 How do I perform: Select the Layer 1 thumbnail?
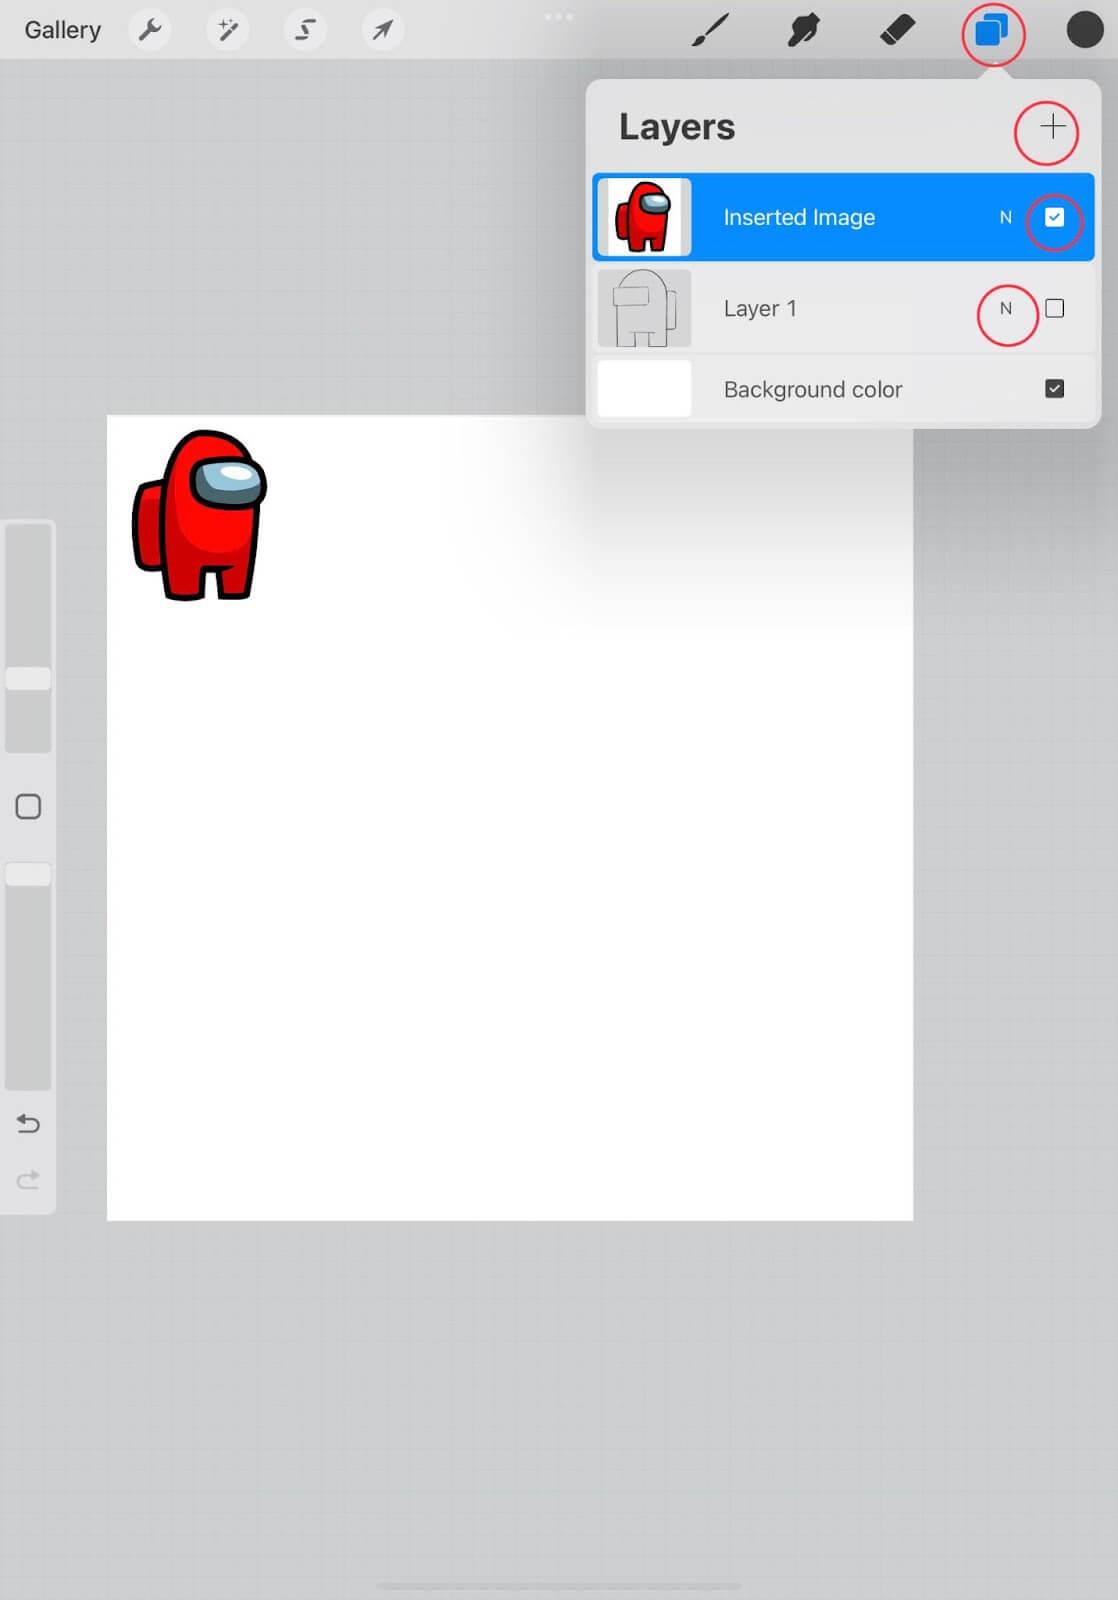coord(644,308)
